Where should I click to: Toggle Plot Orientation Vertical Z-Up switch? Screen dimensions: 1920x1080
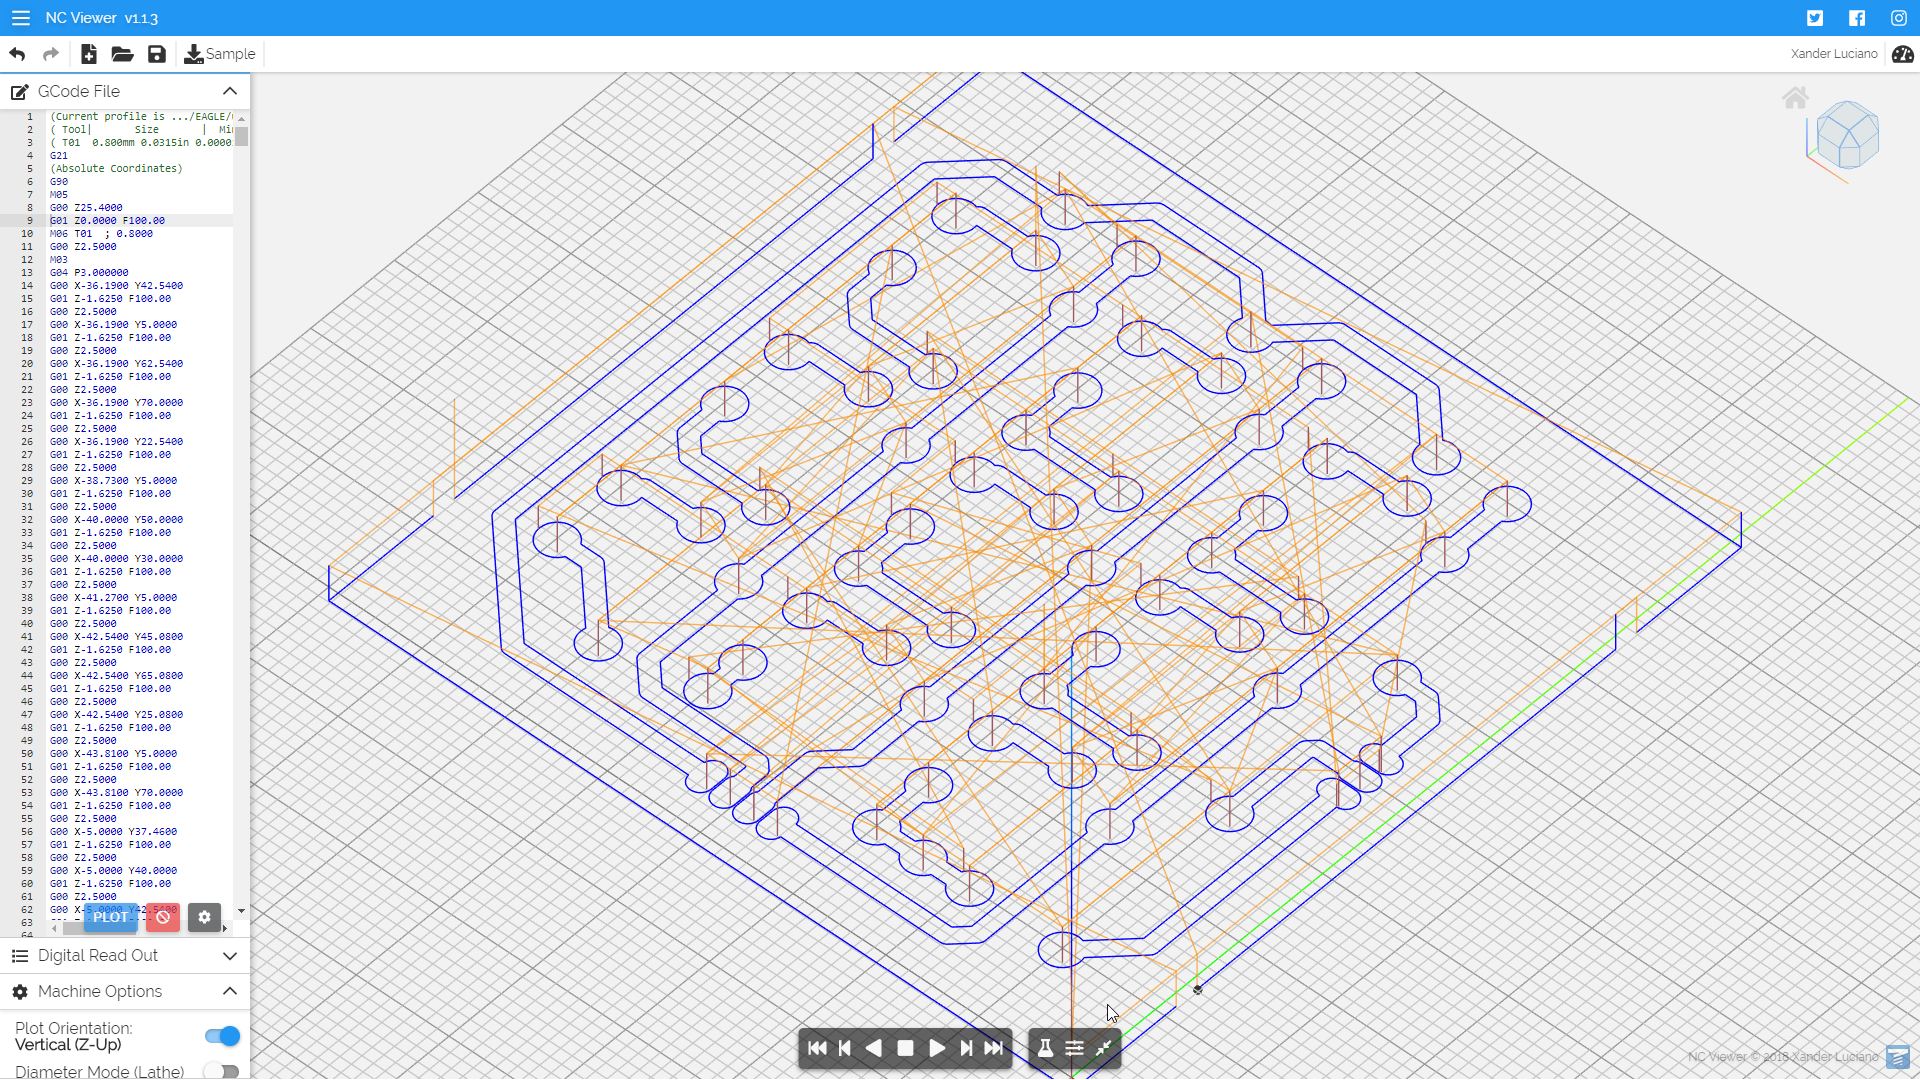point(222,1036)
